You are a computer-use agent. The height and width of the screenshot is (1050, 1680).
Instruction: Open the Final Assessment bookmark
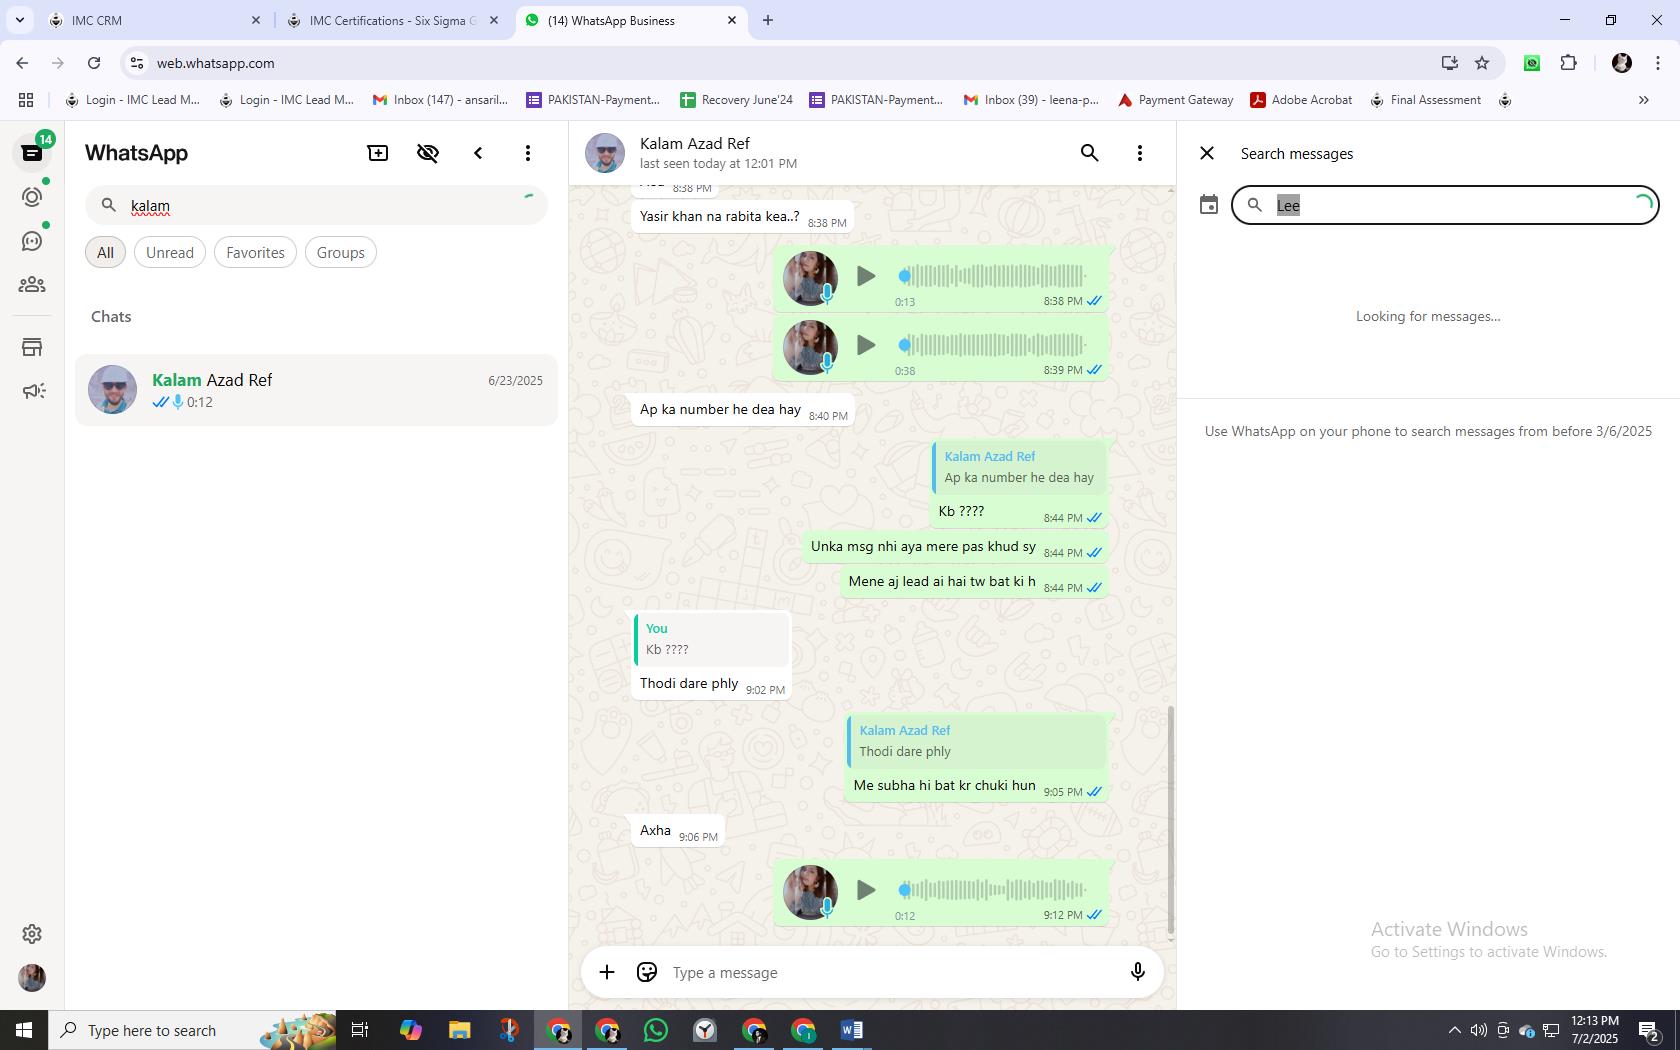pyautogui.click(x=1425, y=100)
